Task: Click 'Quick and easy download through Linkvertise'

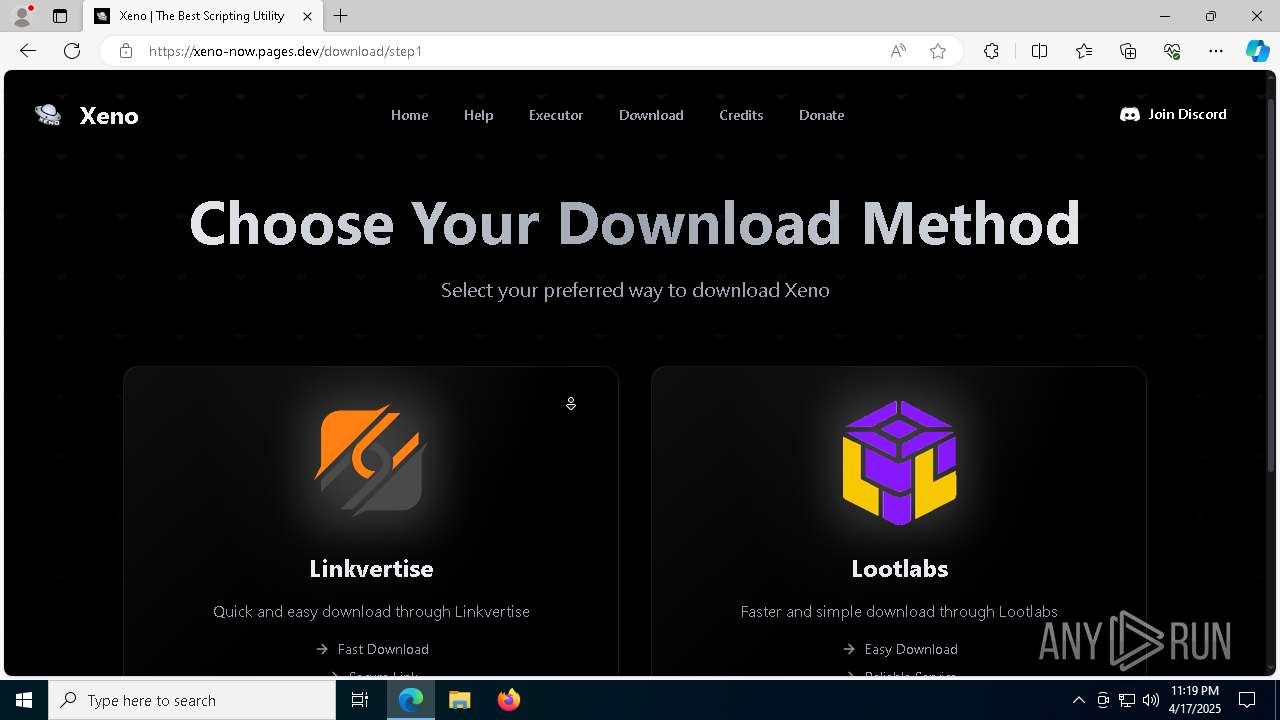Action: coord(371,611)
